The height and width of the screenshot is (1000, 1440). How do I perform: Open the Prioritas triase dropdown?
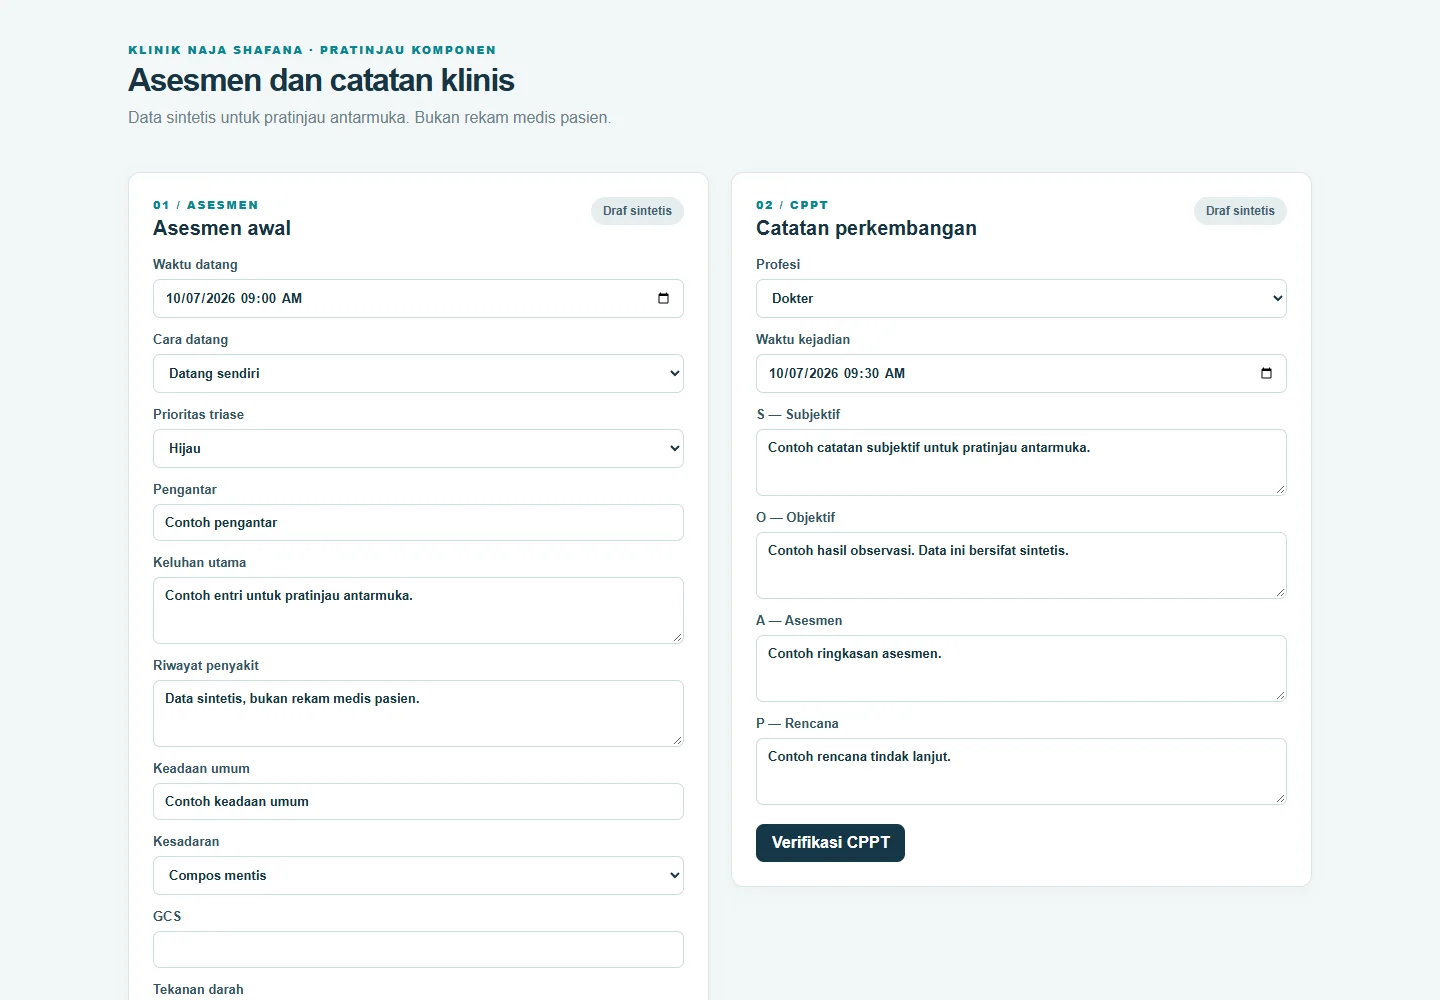(418, 448)
